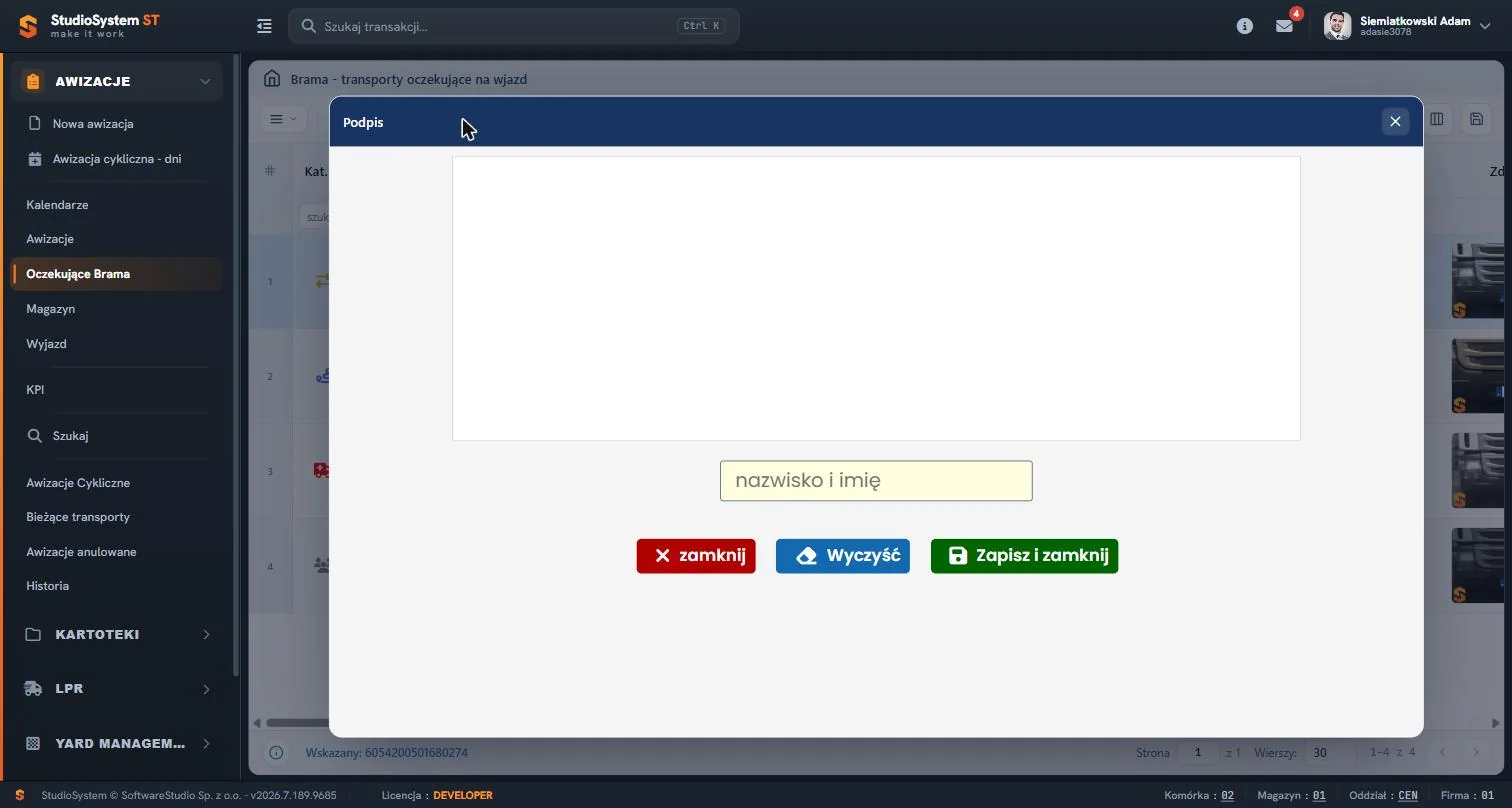Viewport: 1512px width, 808px height.
Task: Click the columns layout icon in grid toolbar
Action: click(x=1437, y=119)
